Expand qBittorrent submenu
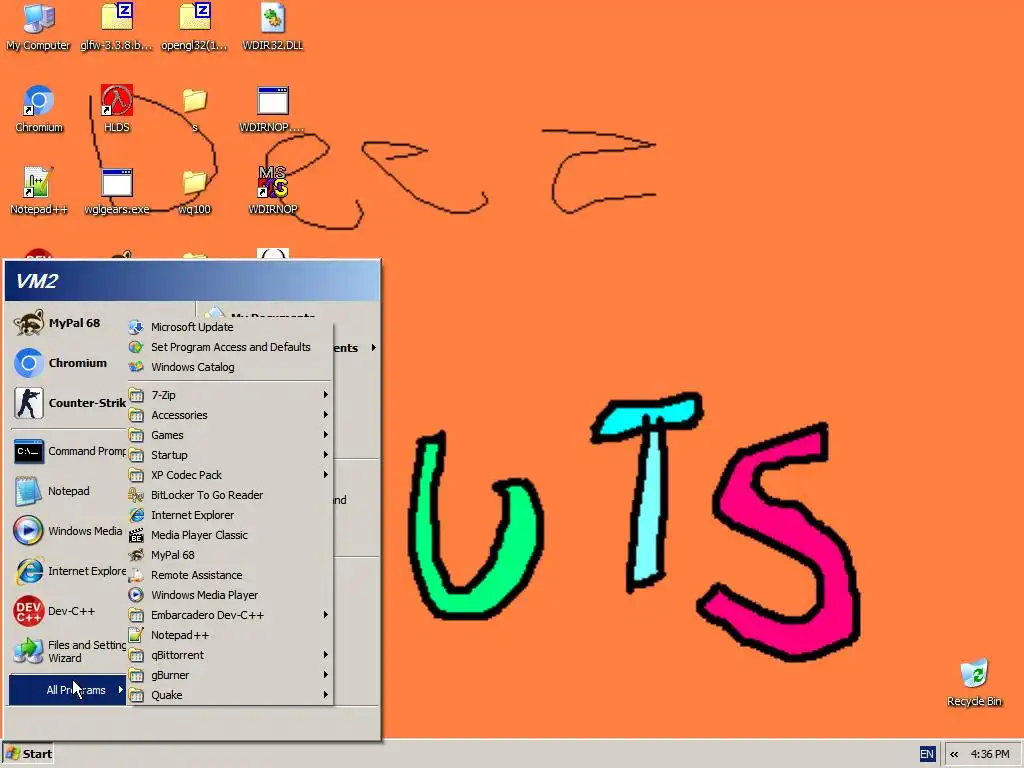Viewport: 1024px width, 768px height. click(230, 655)
